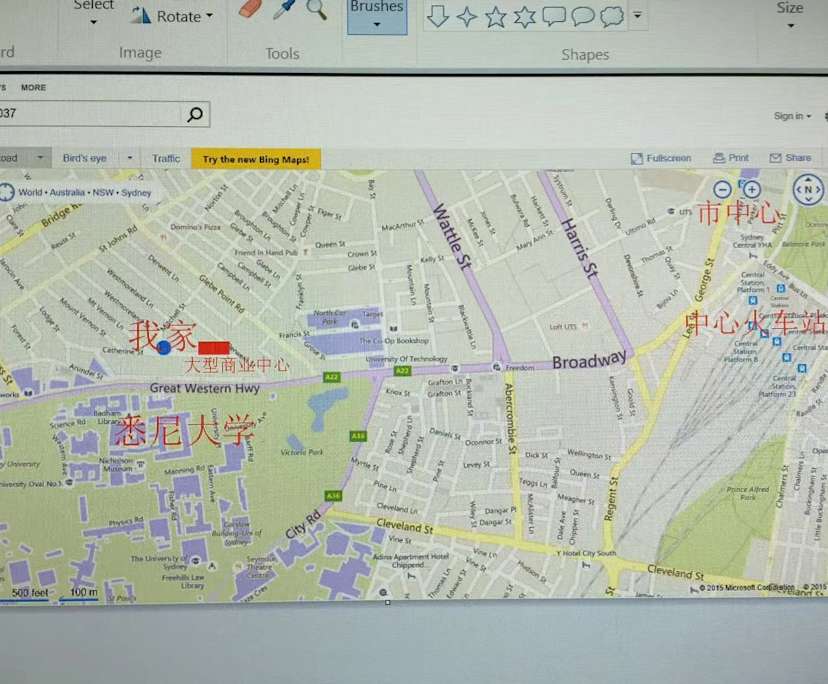Click the Great Western Hwy label
This screenshot has width=828, height=684.
[204, 388]
